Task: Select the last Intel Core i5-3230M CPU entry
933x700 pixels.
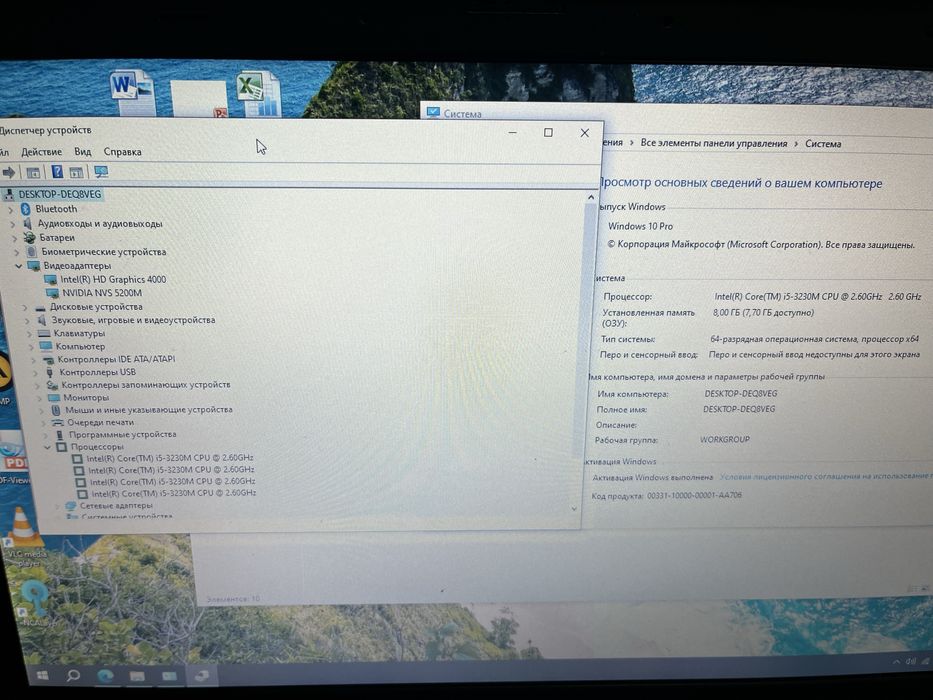Action: (x=174, y=493)
